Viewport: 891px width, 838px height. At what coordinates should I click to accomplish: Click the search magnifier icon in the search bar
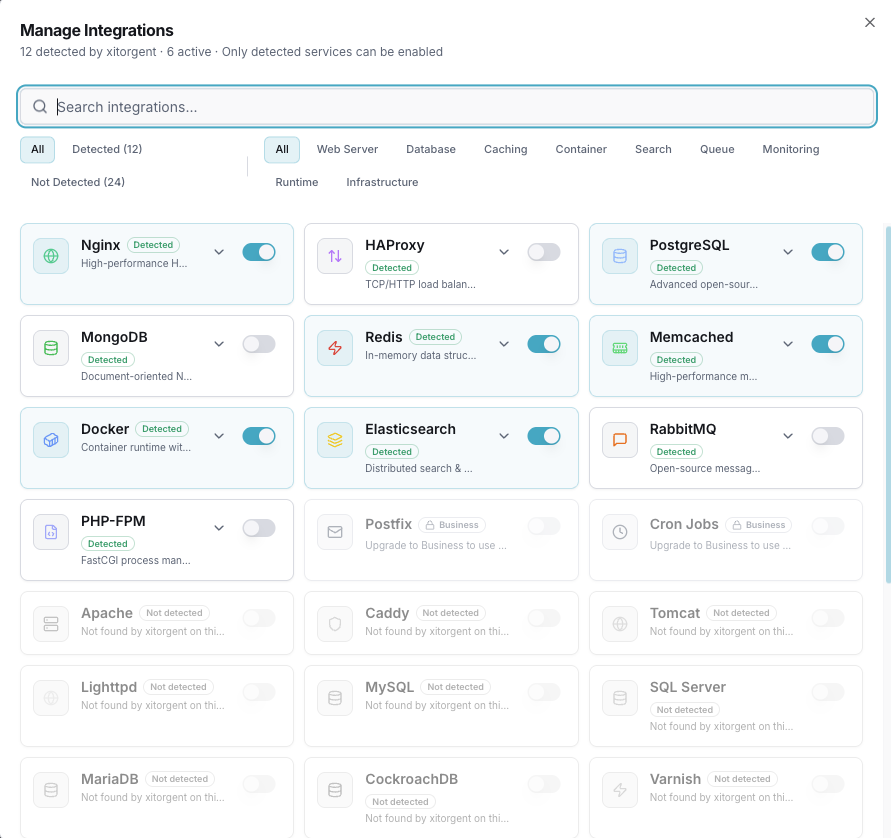tap(39, 105)
